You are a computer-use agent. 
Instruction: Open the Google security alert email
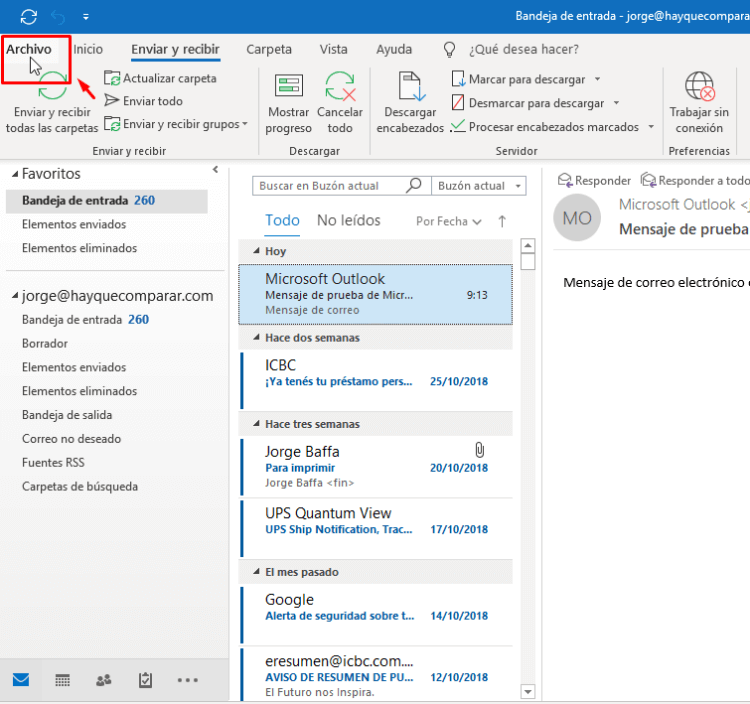376,615
